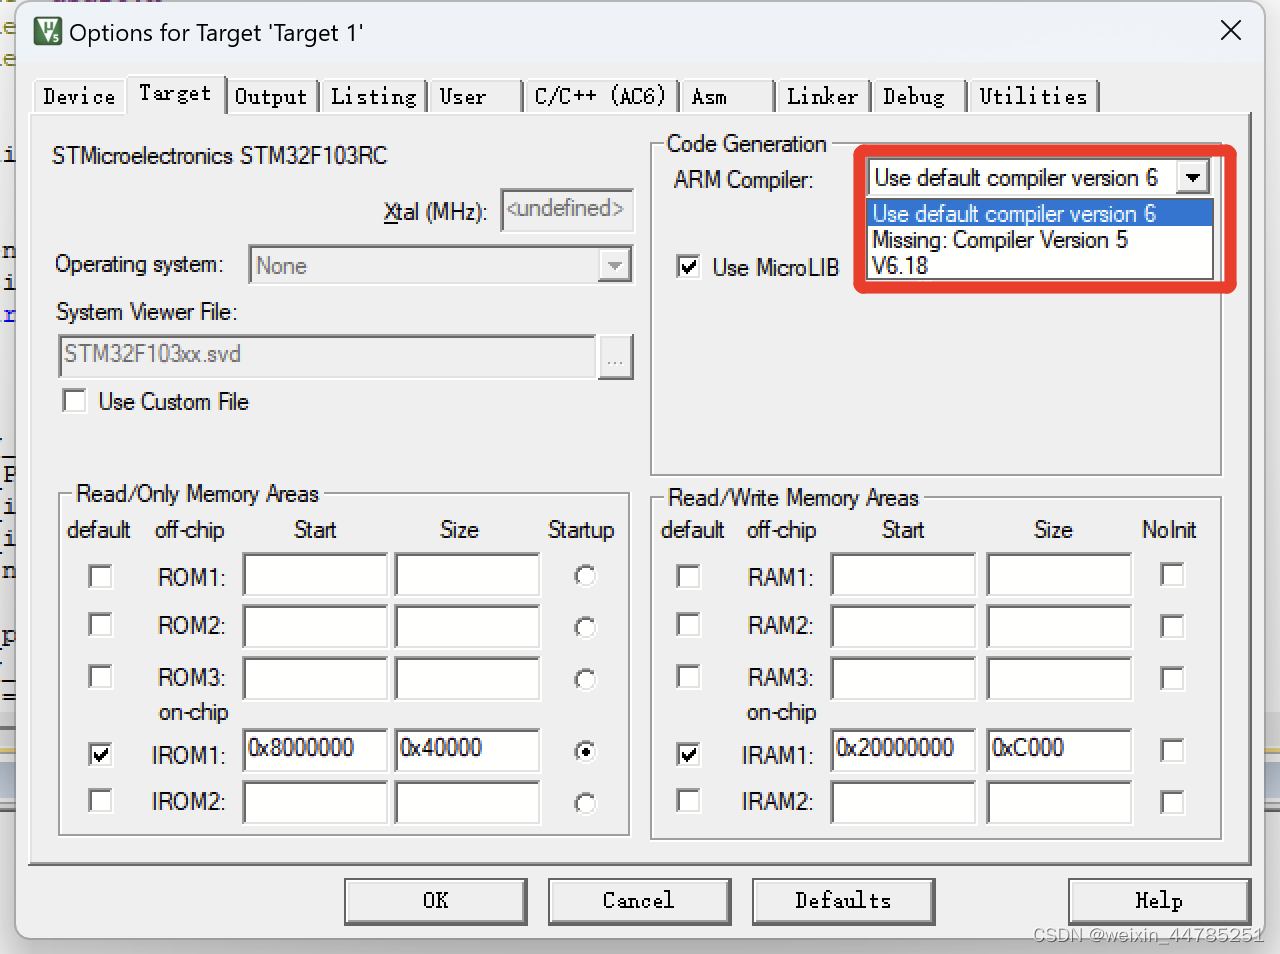
Task: Click the ROM1 Start address field
Action: (315, 575)
